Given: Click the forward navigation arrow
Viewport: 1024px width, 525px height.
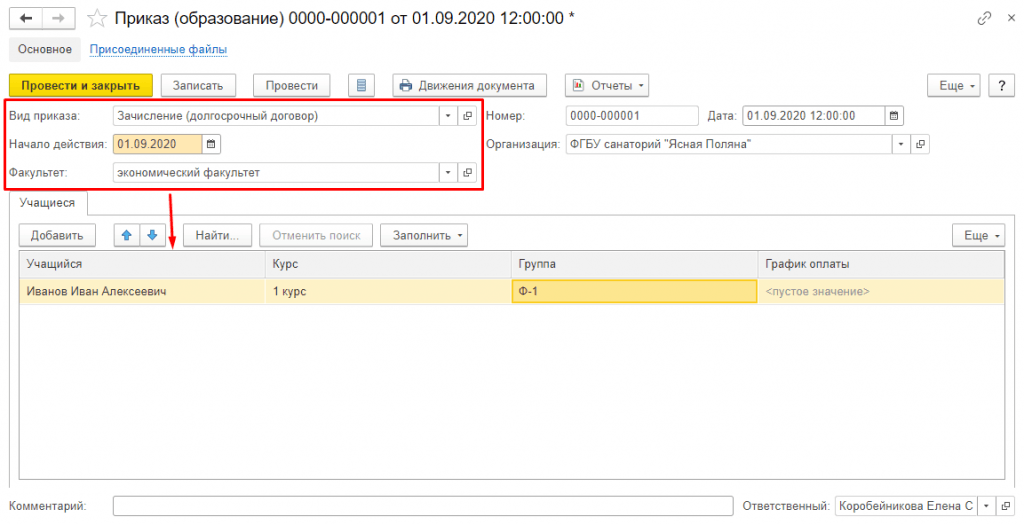Looking at the screenshot, I should [x=59, y=19].
